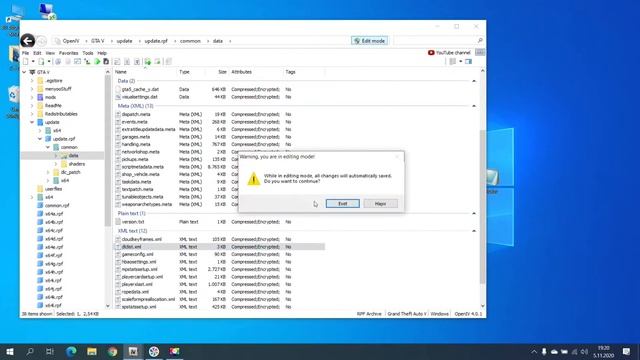This screenshot has height=360, width=640.
Task: Collapse the XML text file group
Action: tap(474, 231)
